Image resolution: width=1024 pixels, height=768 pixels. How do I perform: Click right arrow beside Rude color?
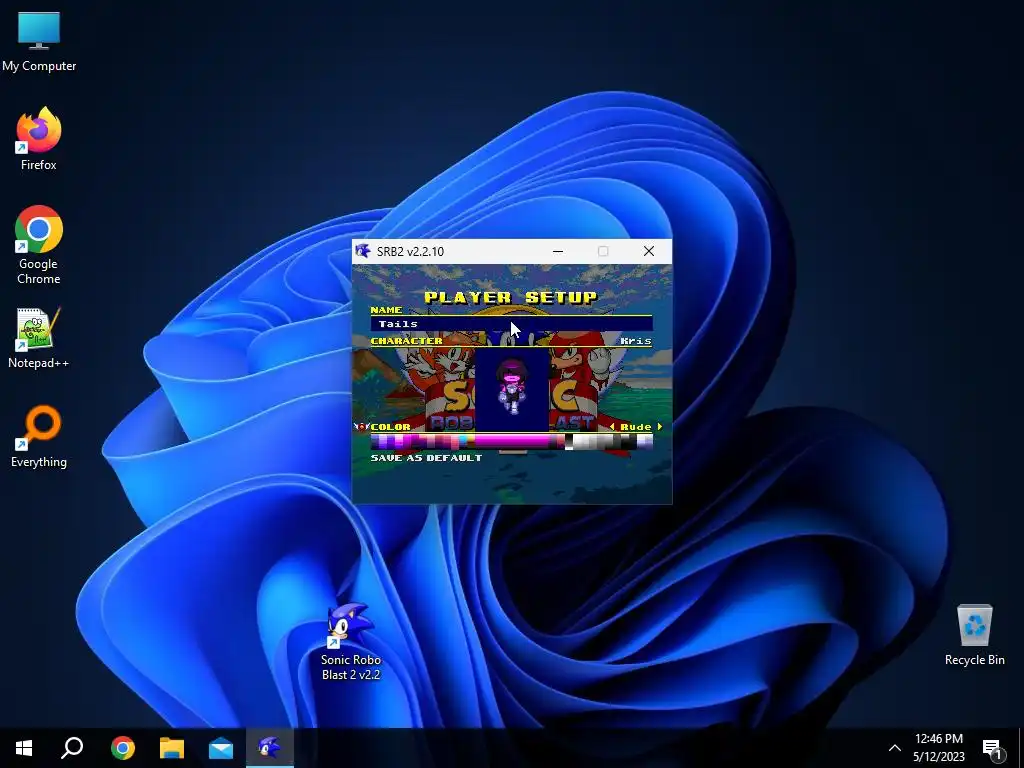tap(660, 426)
